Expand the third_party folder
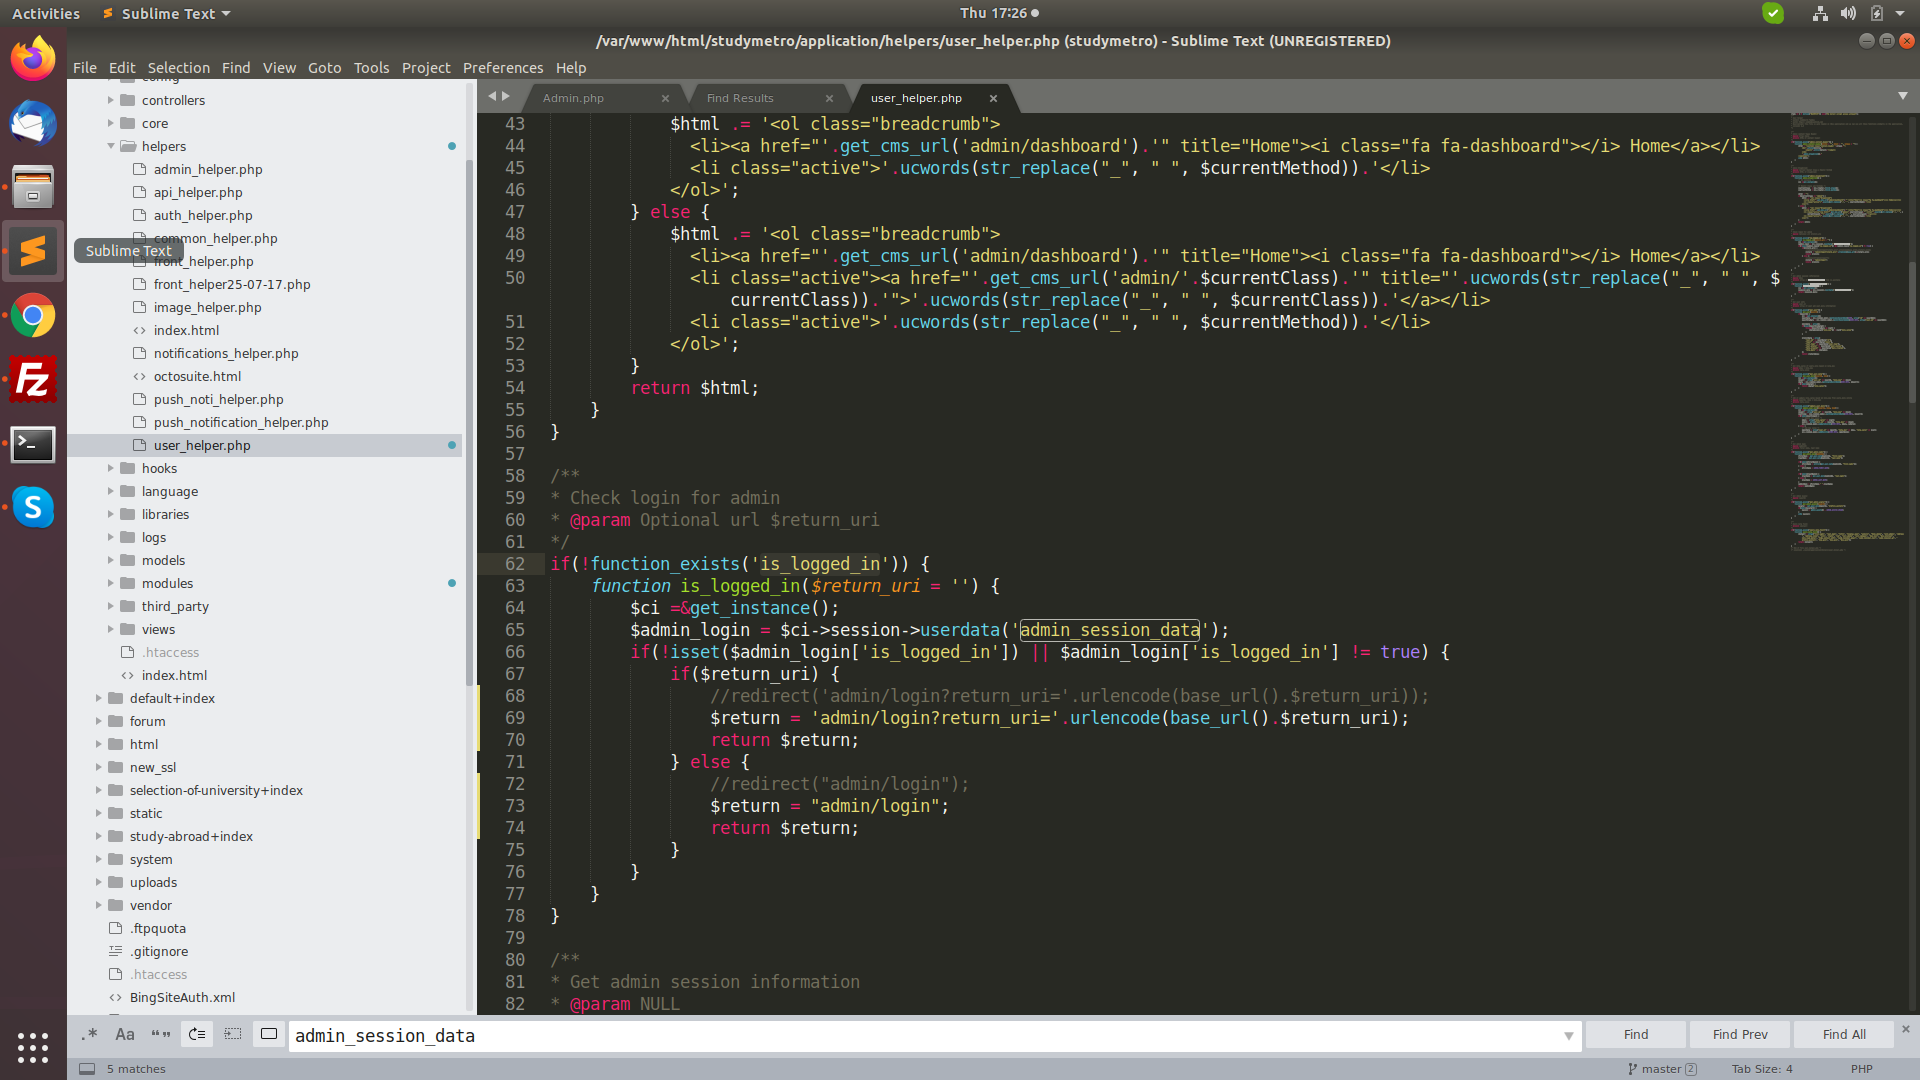The image size is (1920, 1080). point(111,606)
